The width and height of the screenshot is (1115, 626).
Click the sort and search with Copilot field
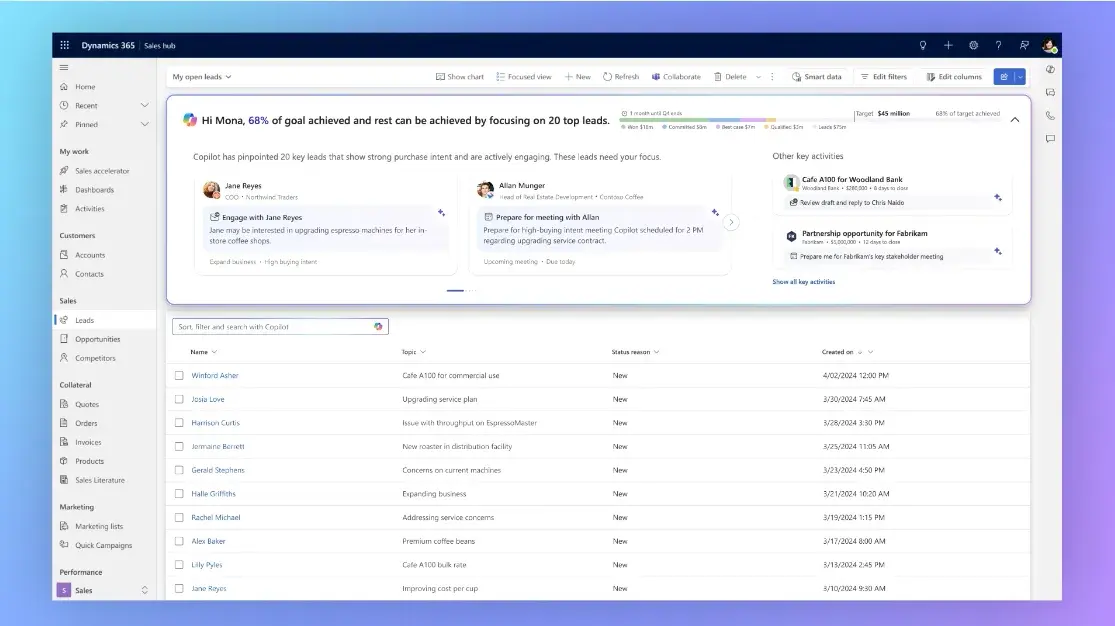[x=280, y=326]
